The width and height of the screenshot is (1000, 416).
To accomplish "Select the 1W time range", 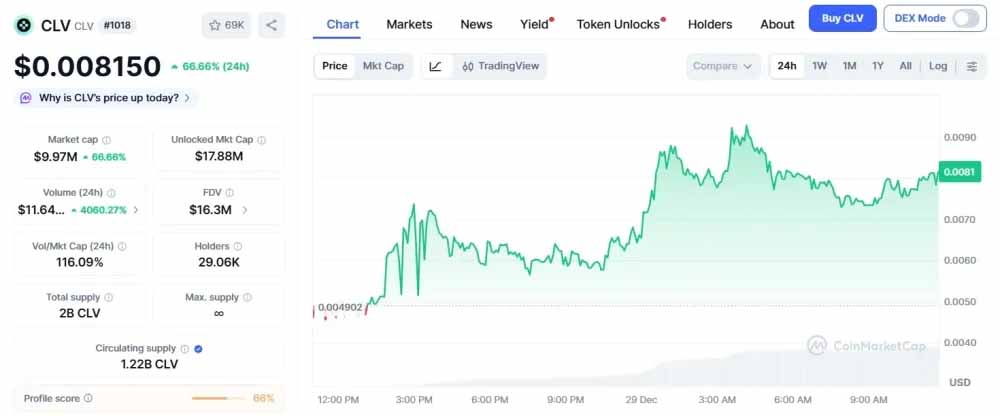I will click(819, 66).
